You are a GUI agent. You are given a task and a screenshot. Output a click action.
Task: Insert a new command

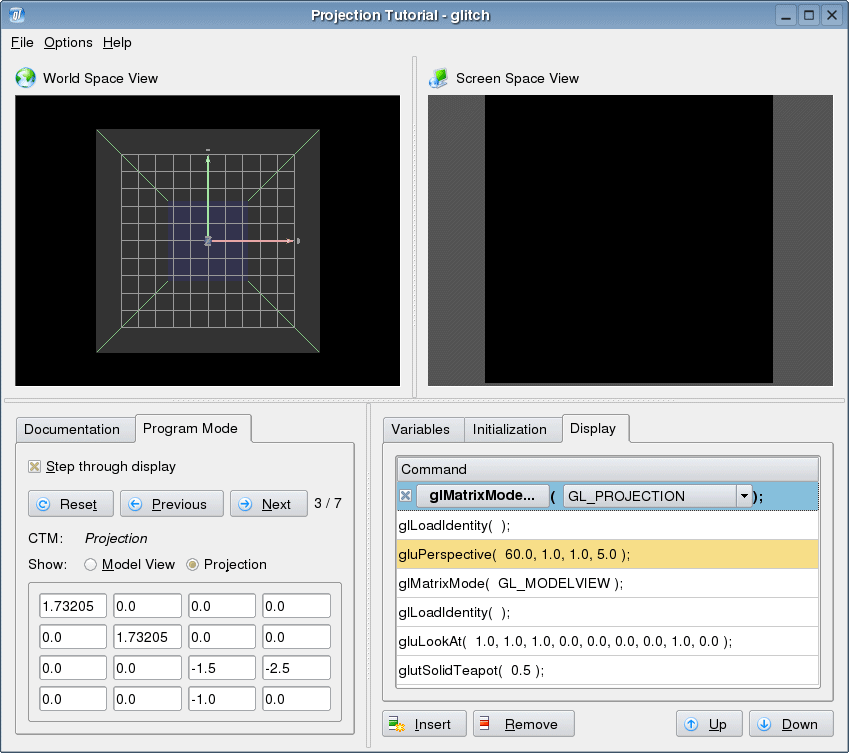coord(422,724)
